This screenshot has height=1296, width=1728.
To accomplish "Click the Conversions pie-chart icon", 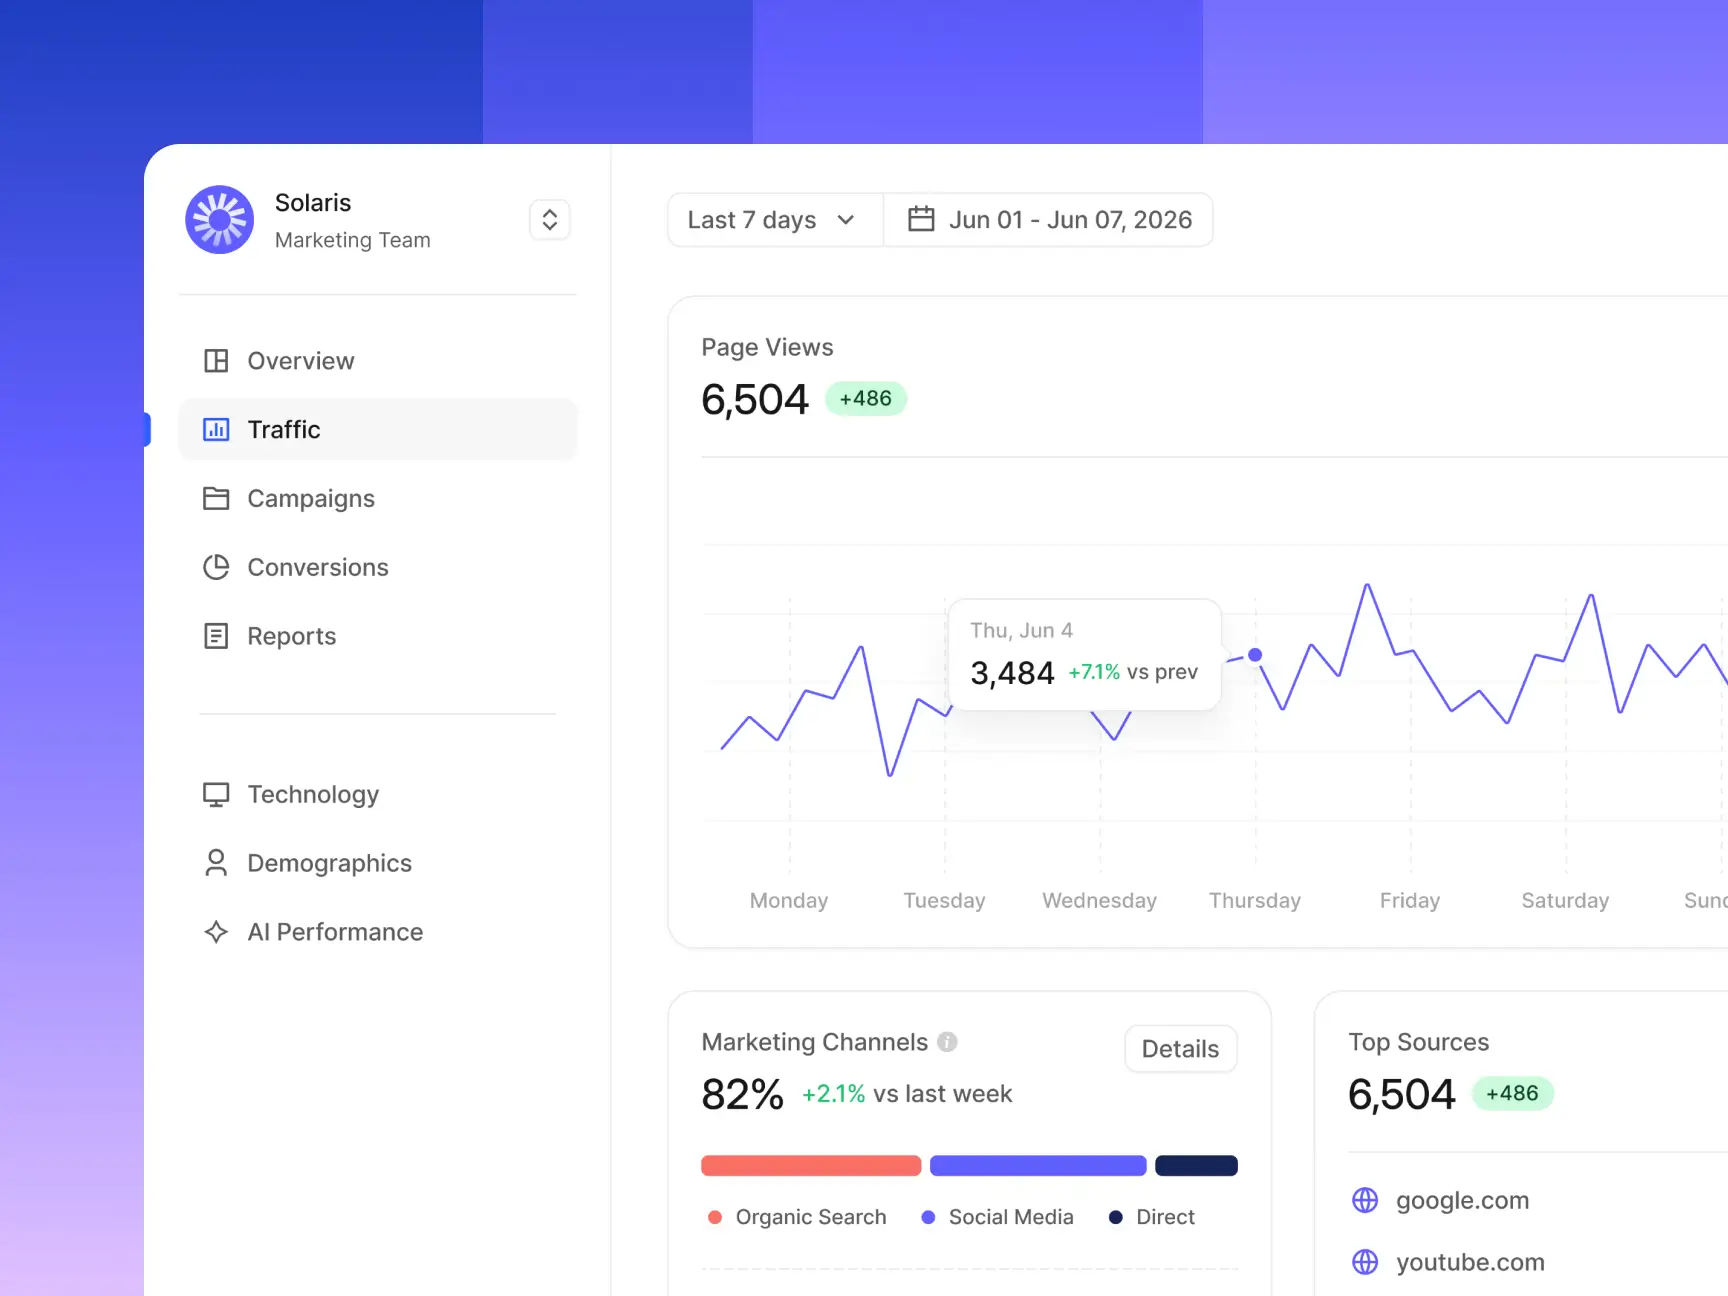I will (x=216, y=567).
